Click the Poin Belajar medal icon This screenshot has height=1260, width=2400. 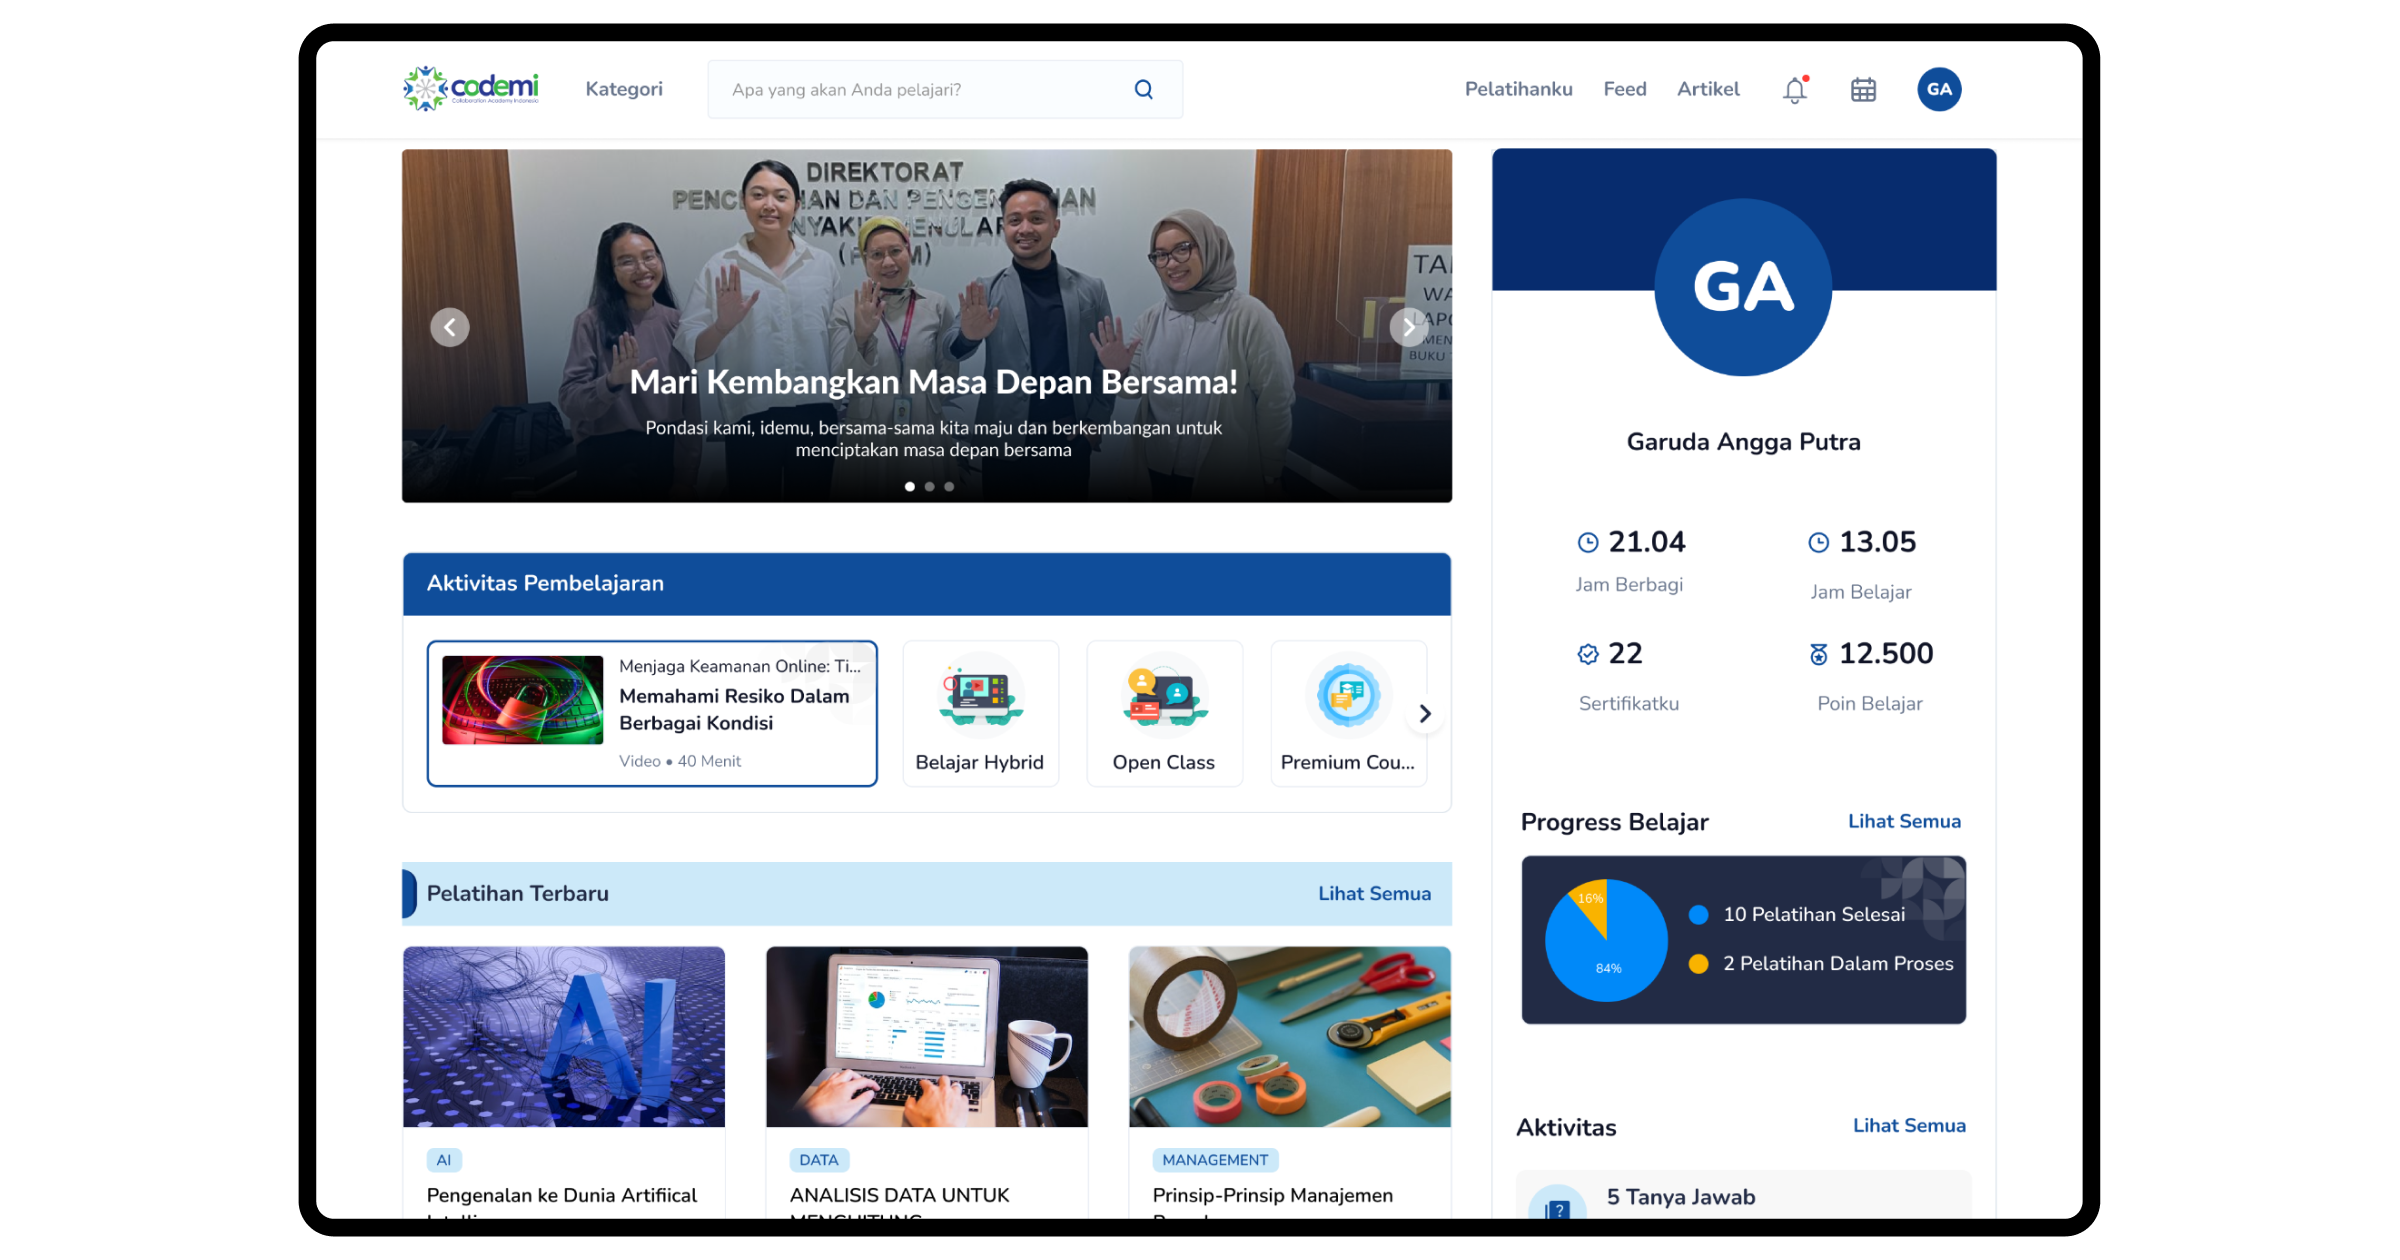pos(1819,654)
